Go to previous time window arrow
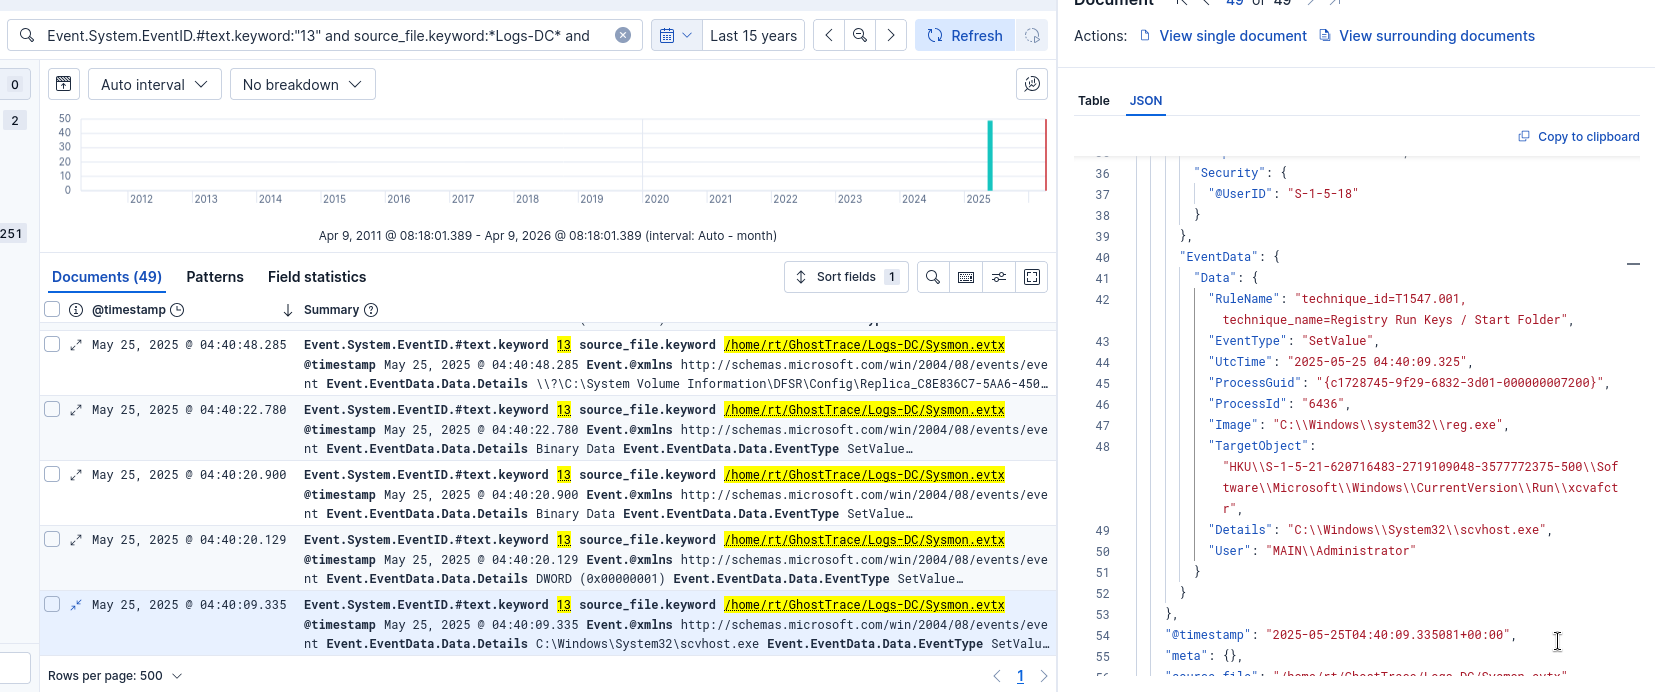The height and width of the screenshot is (692, 1655). click(x=829, y=36)
